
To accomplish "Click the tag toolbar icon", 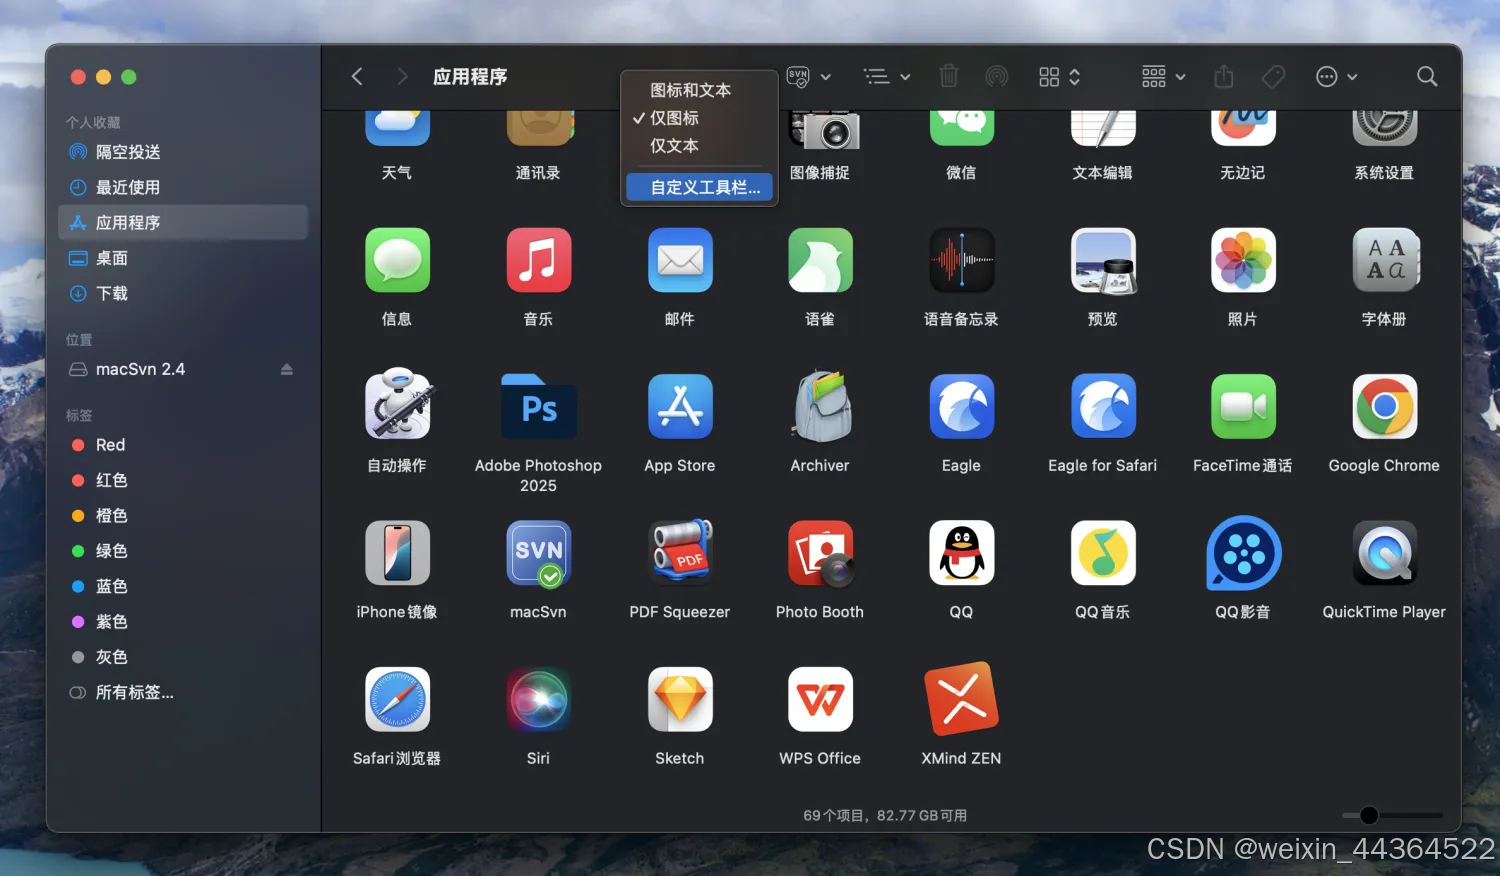I will click(x=1273, y=76).
